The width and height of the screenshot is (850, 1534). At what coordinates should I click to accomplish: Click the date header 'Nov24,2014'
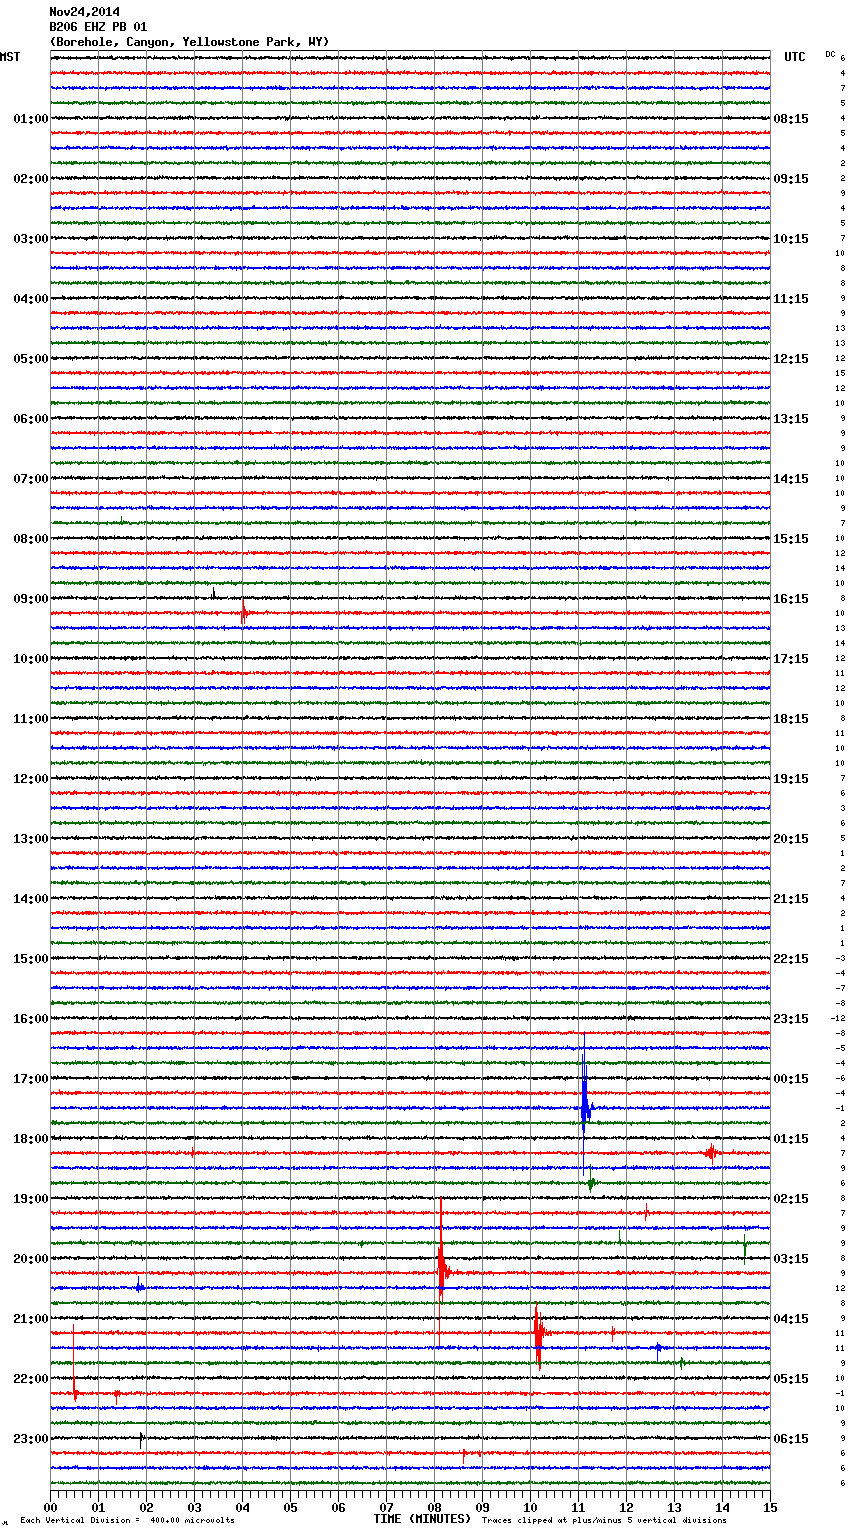pos(84,12)
